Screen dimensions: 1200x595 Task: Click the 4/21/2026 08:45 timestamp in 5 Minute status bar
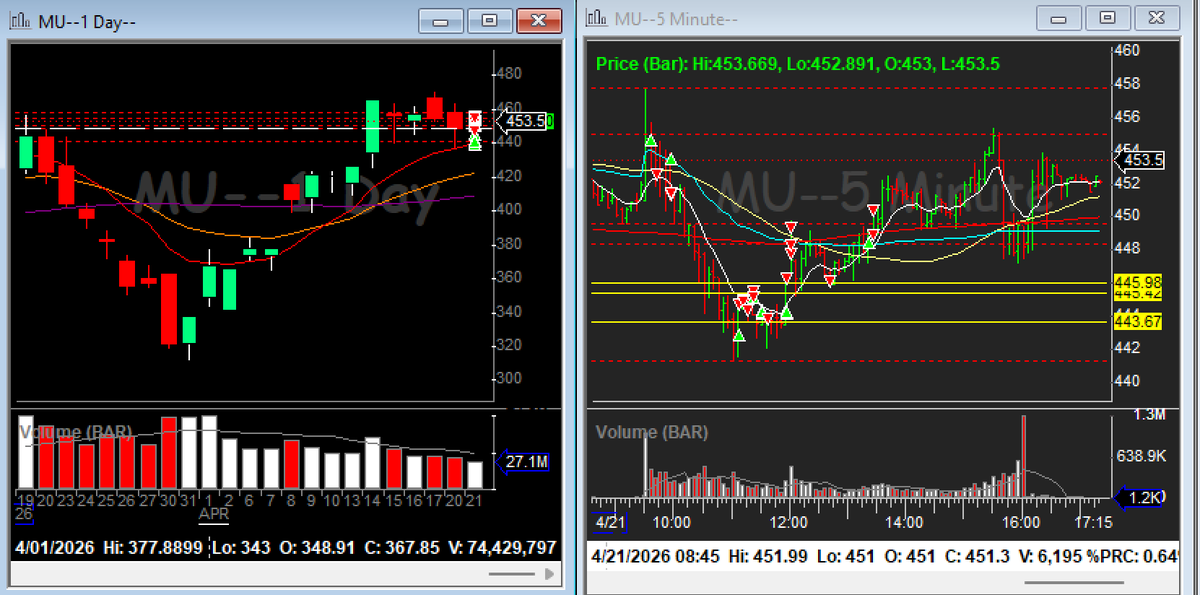[655, 555]
